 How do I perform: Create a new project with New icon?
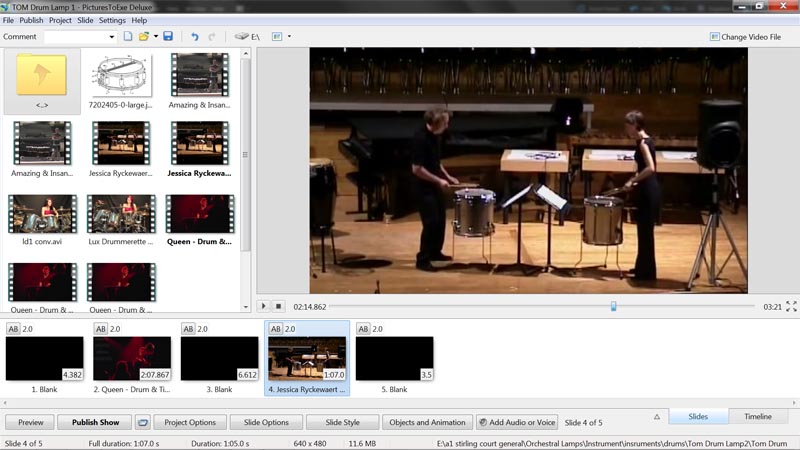pos(128,36)
